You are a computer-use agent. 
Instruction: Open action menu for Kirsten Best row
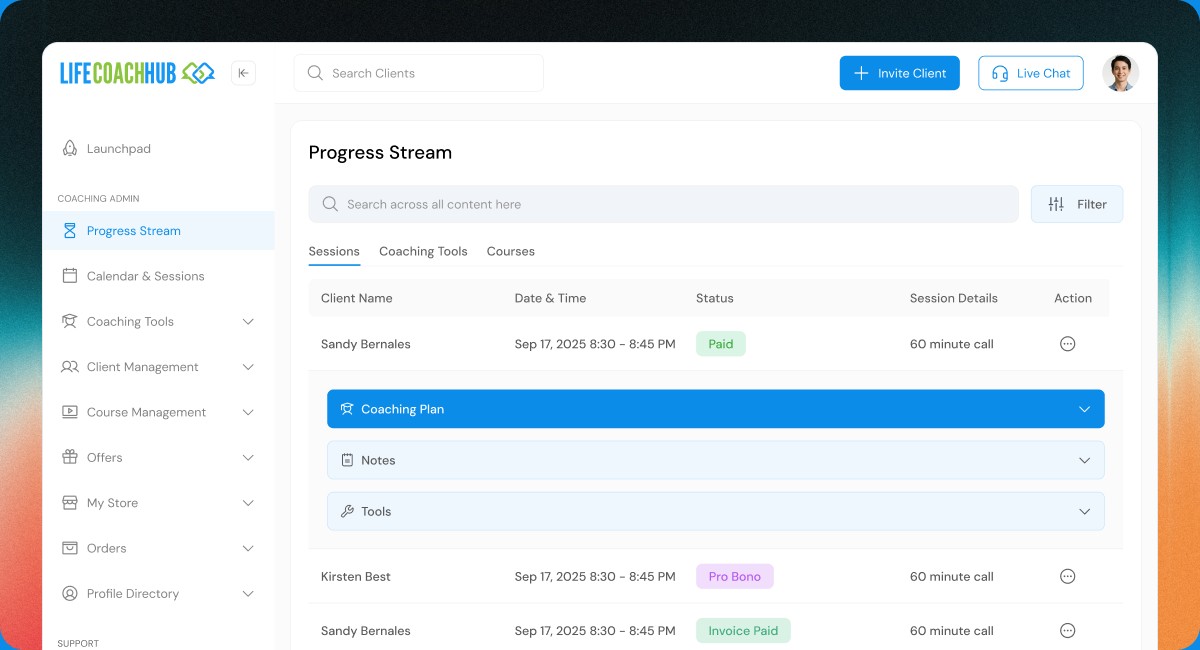point(1067,577)
